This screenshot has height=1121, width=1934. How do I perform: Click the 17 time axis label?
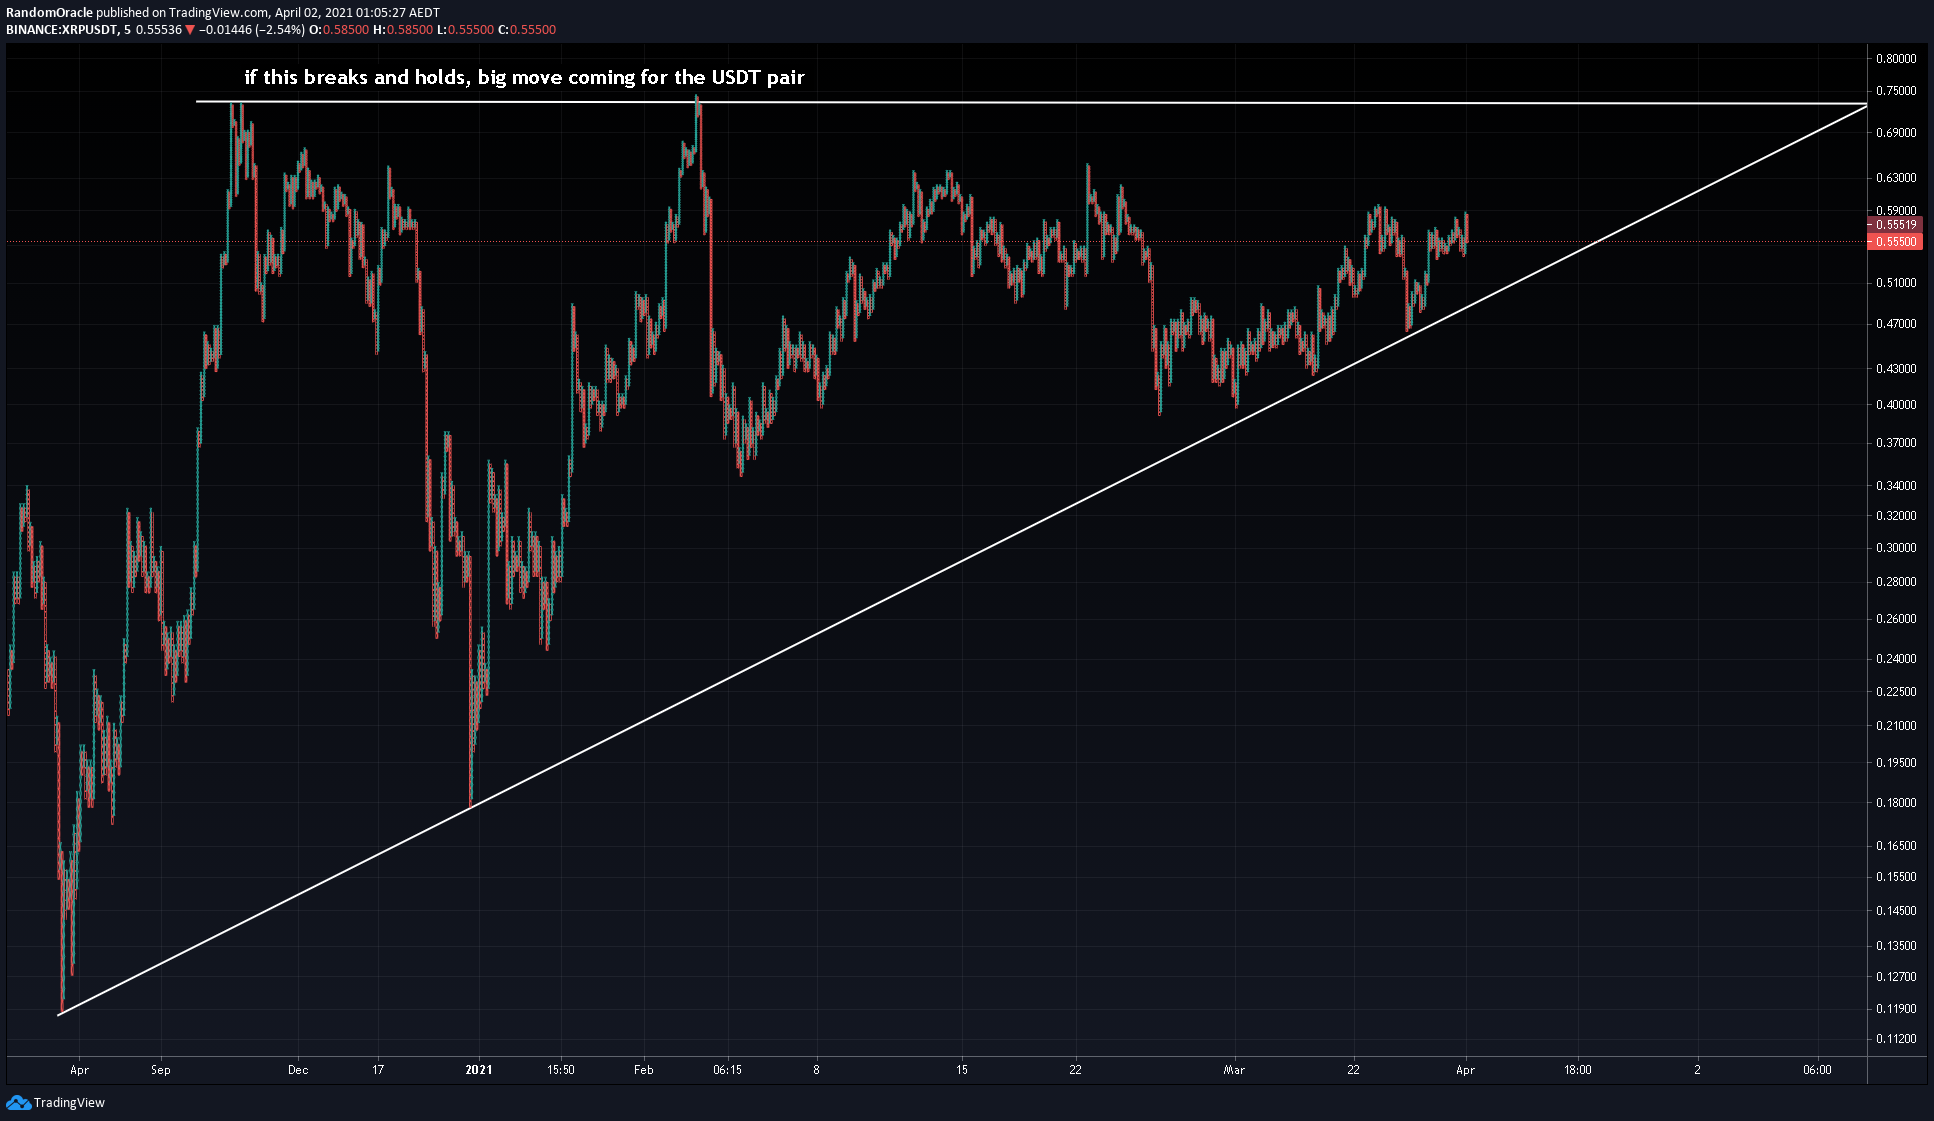point(378,1070)
